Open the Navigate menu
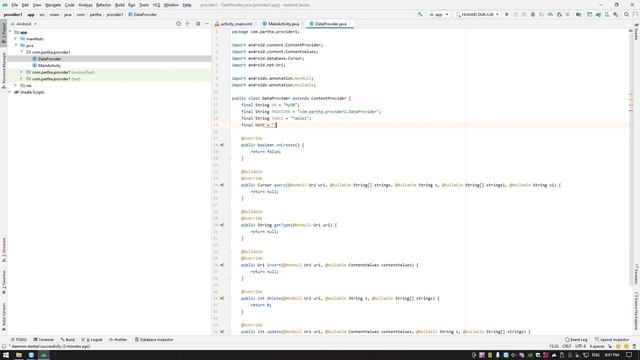 (53, 5)
